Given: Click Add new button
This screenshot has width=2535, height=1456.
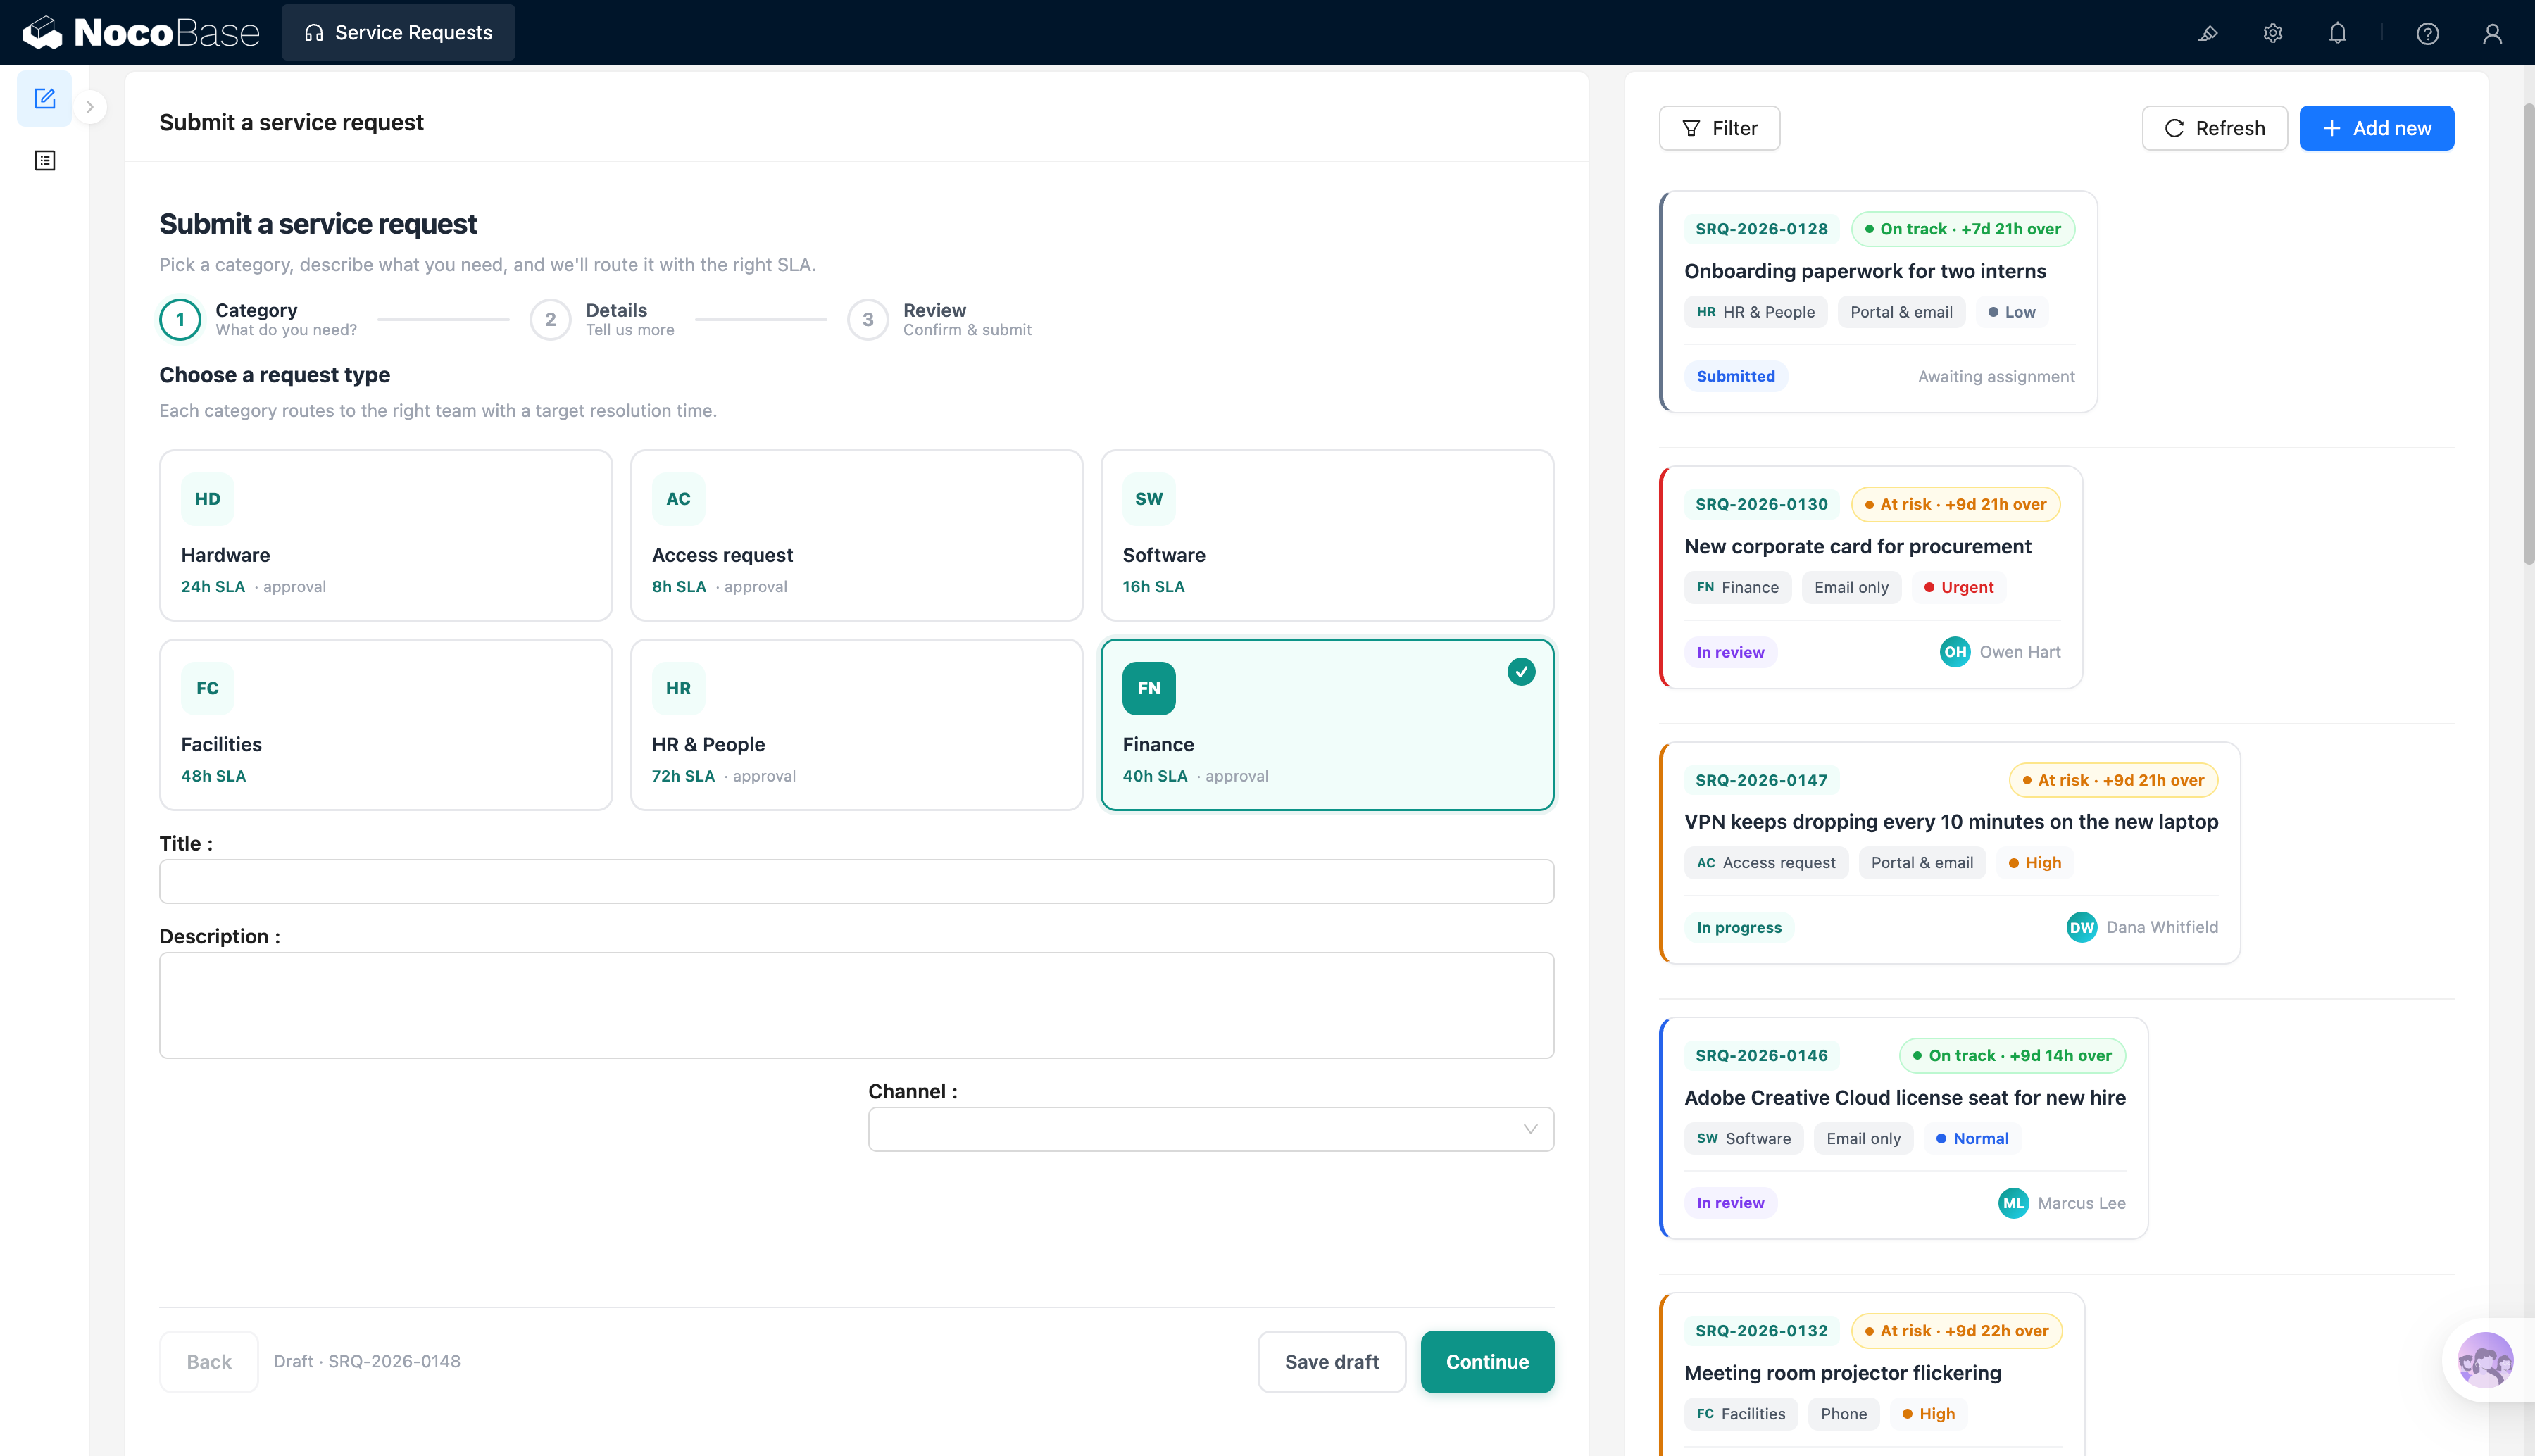Looking at the screenshot, I should coord(2376,128).
